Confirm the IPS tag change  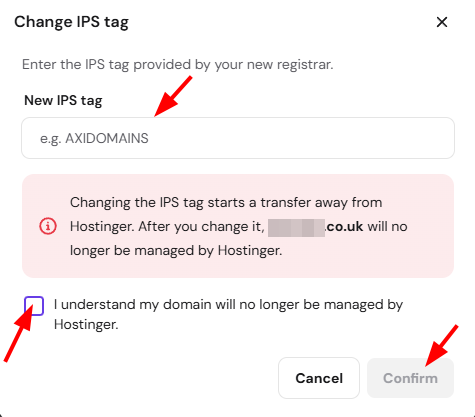[410, 378]
